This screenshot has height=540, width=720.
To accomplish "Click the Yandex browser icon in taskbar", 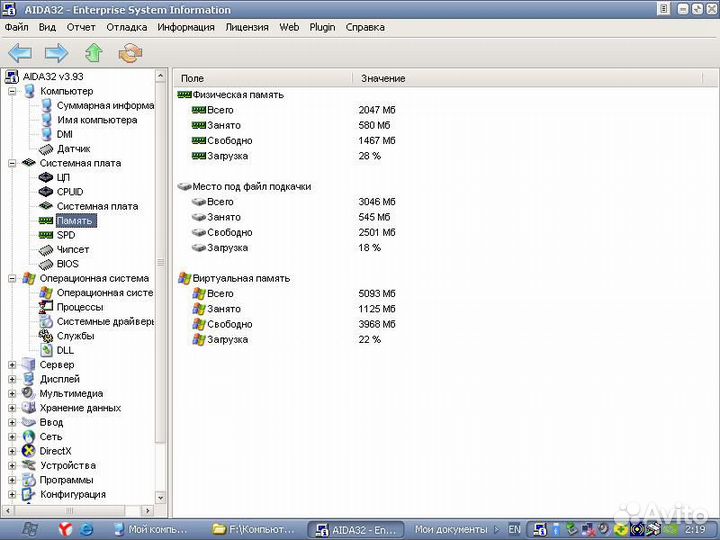I will pyautogui.click(x=64, y=529).
